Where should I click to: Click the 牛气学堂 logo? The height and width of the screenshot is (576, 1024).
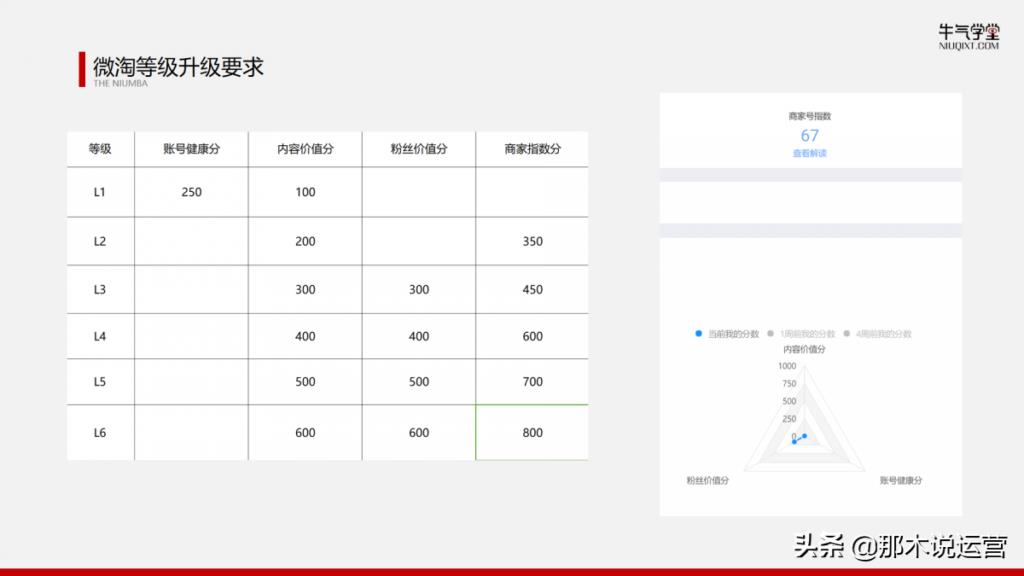968,37
